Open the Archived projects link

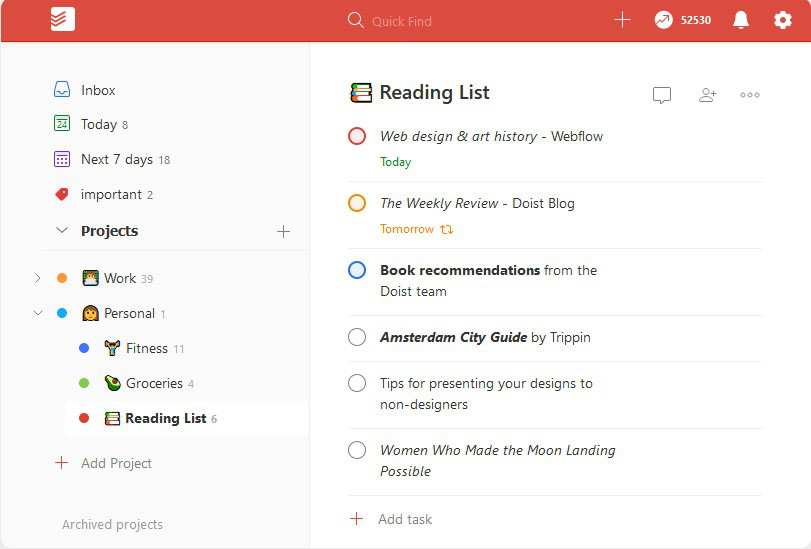[112, 524]
